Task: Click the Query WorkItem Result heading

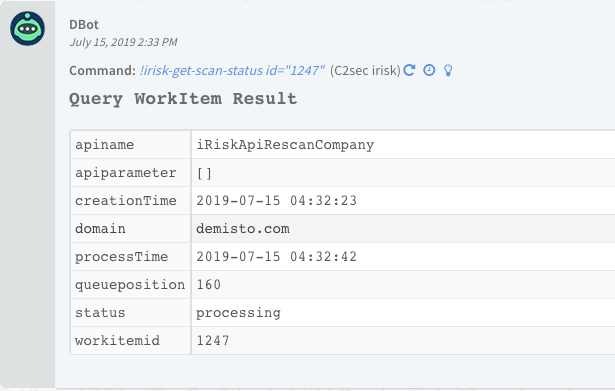Action: (183, 99)
